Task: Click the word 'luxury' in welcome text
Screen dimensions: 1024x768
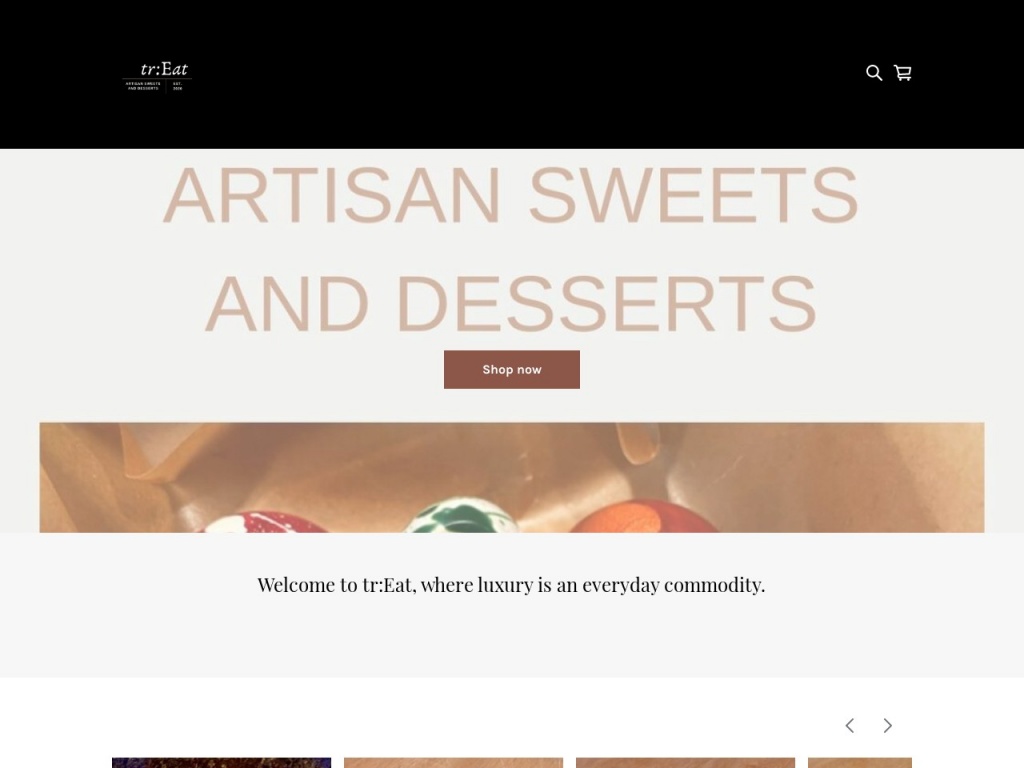Action: pyautogui.click(x=505, y=584)
